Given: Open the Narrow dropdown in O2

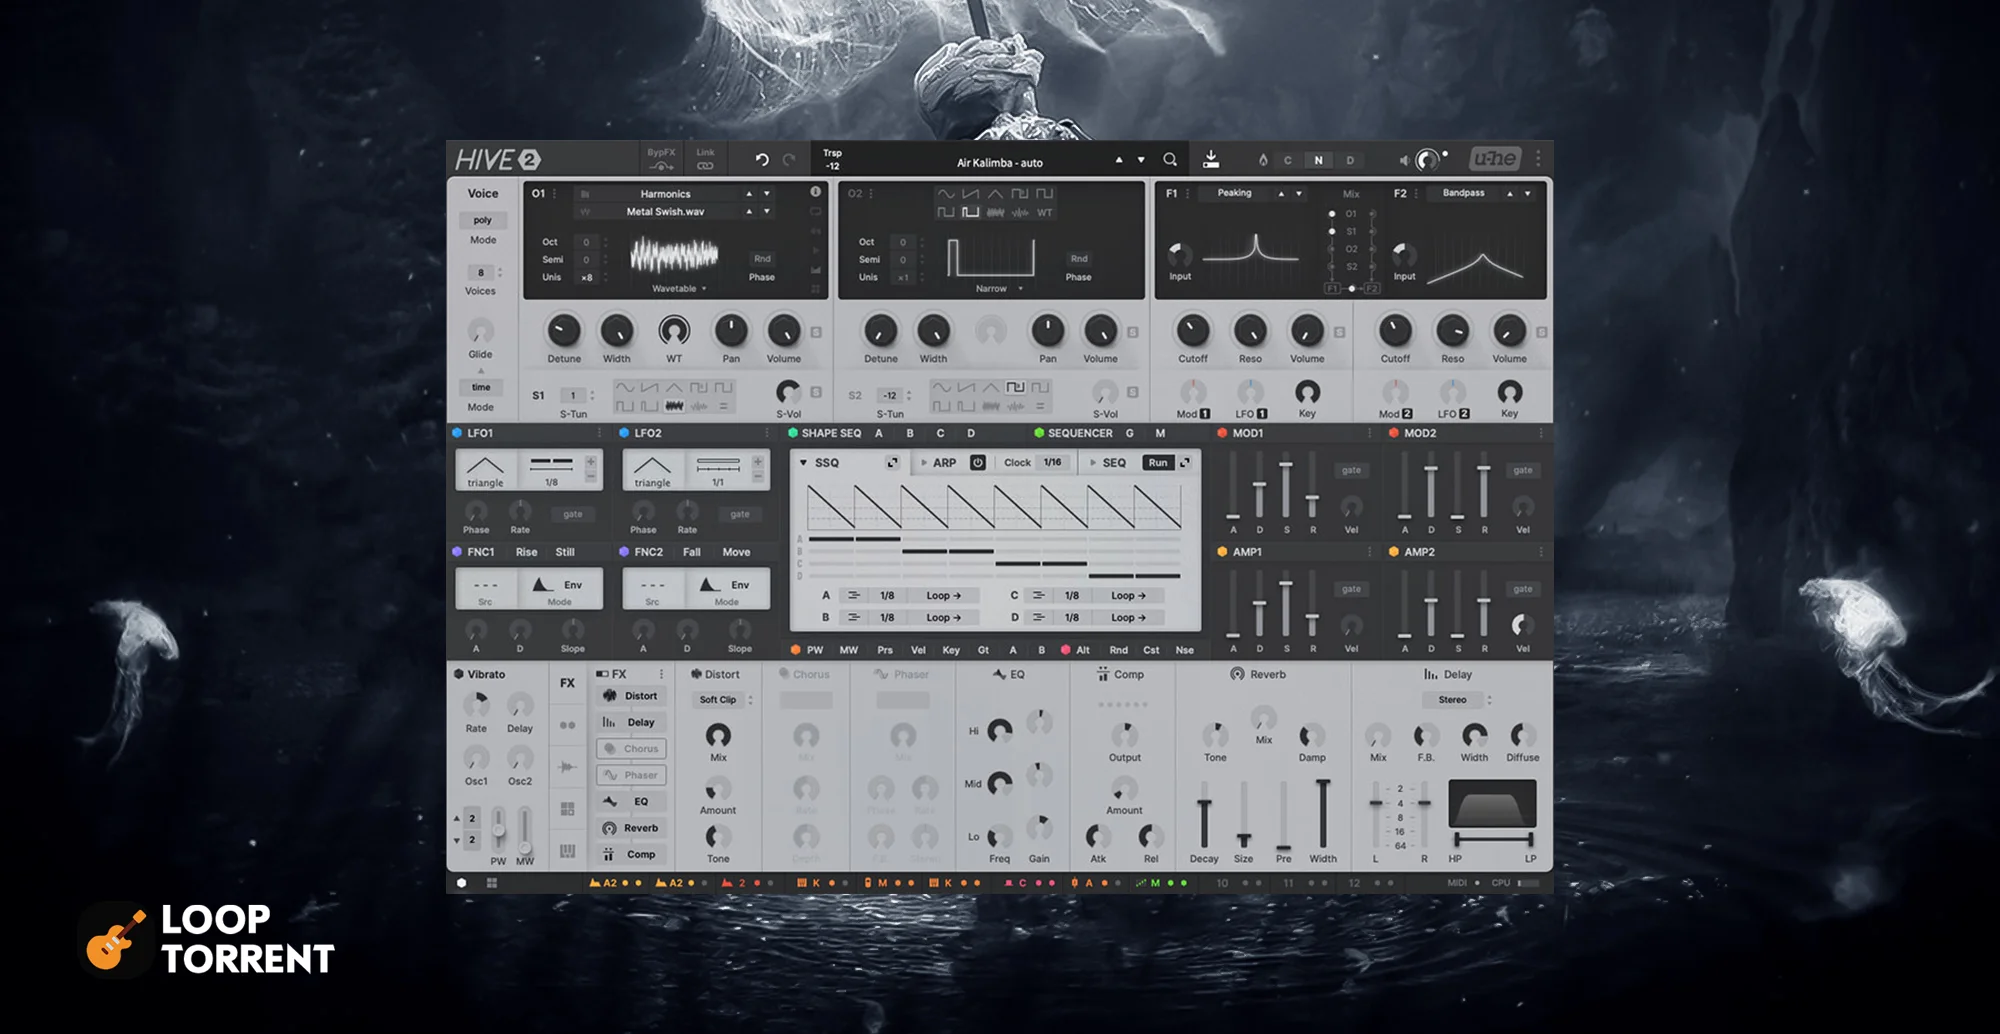Looking at the screenshot, I should click(999, 288).
